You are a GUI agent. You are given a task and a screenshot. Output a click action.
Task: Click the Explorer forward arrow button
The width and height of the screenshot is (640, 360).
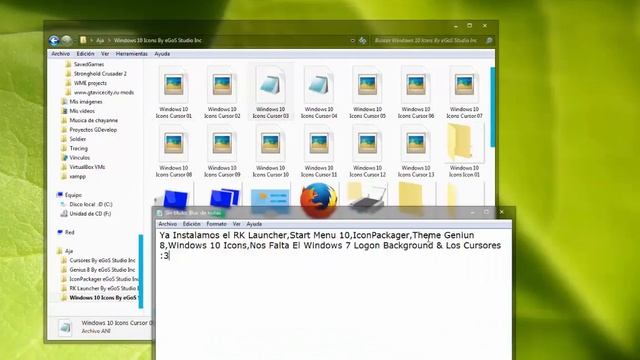(67, 40)
